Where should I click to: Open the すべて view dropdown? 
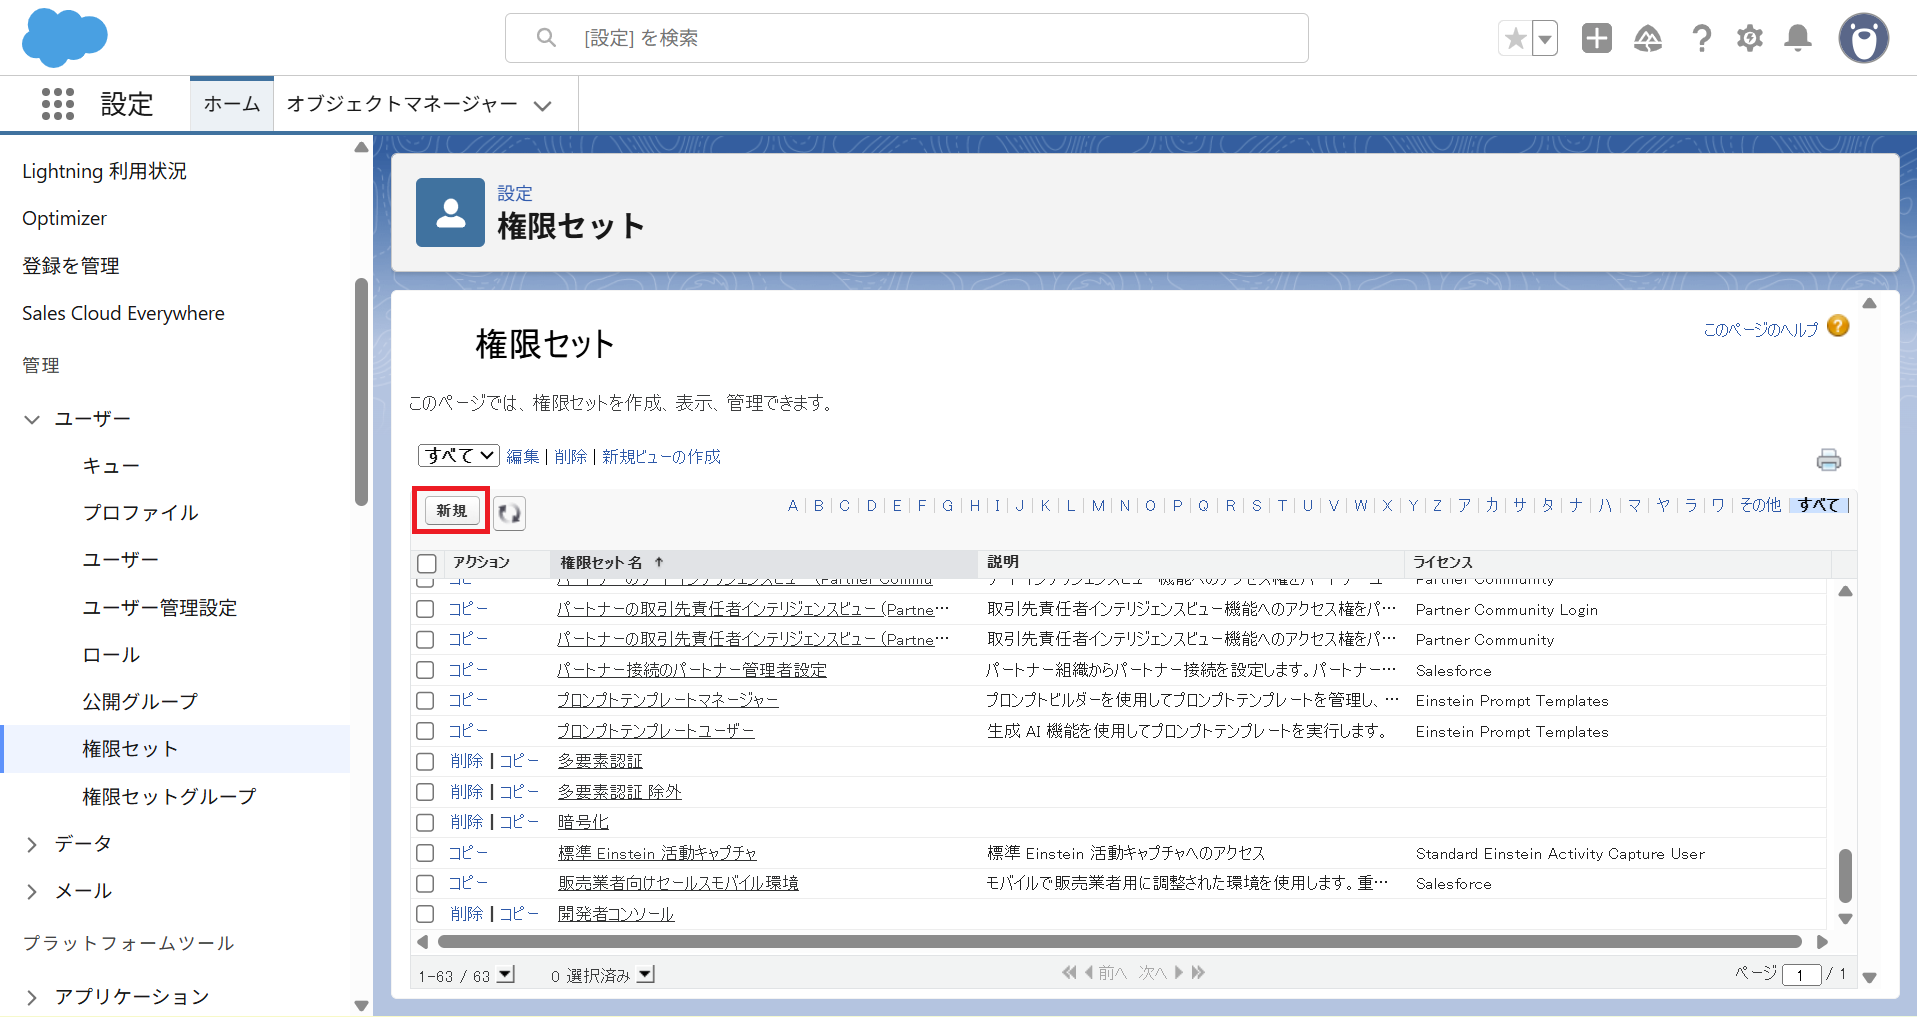(458, 456)
